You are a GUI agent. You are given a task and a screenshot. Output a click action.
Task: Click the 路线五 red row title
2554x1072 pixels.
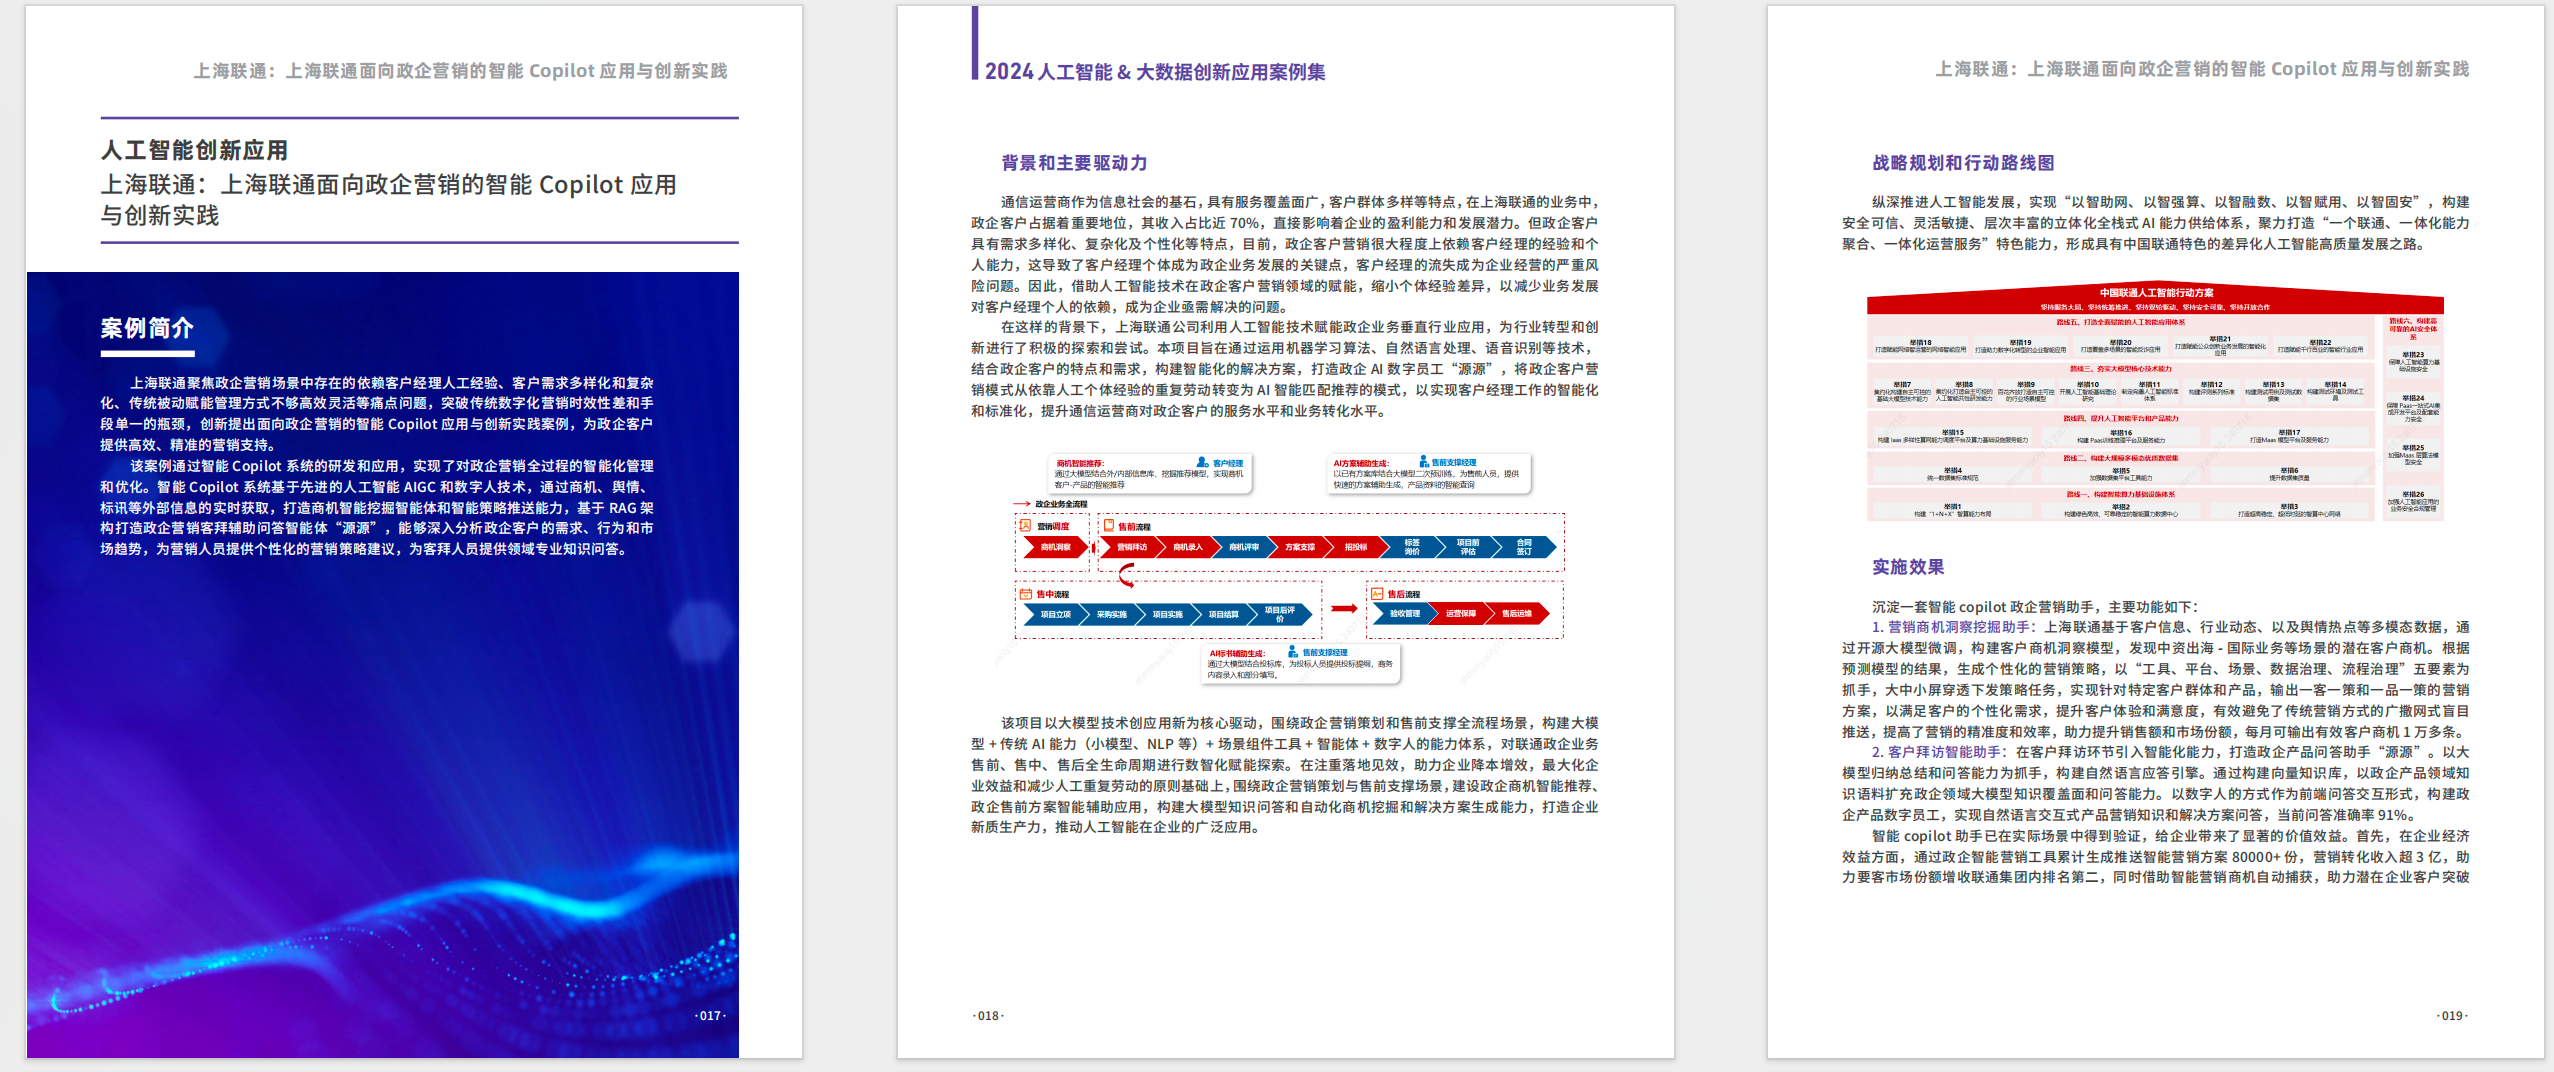pyautogui.click(x=2121, y=322)
